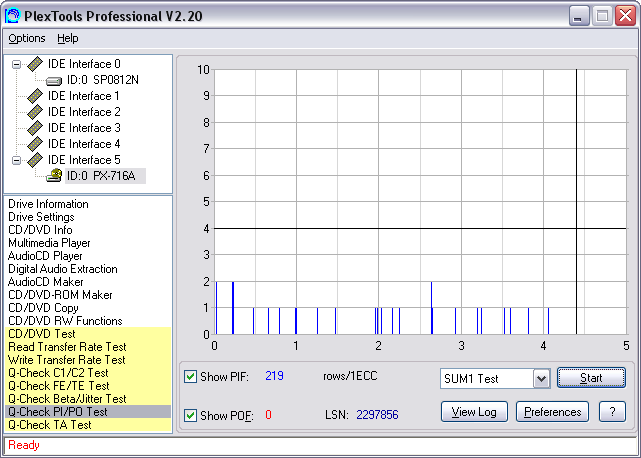Click the PX-716A optical drive icon
Image resolution: width=641 pixels, height=458 pixels.
point(54,176)
